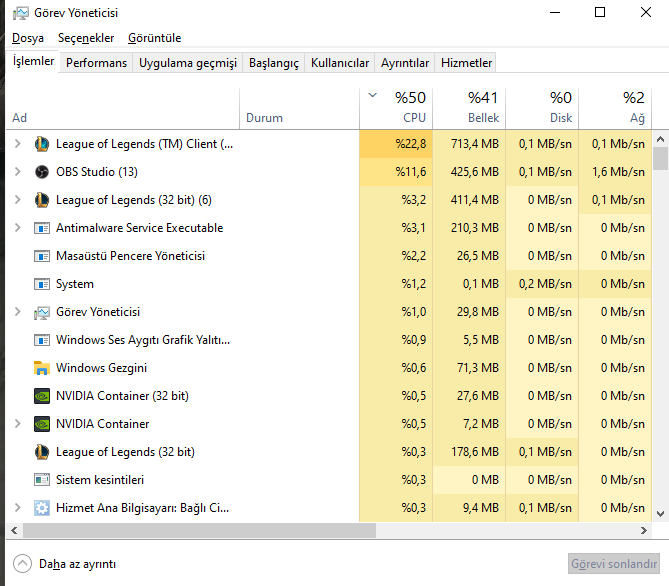Click the Görevi sonlandır button
The image size is (669, 586).
click(x=614, y=564)
